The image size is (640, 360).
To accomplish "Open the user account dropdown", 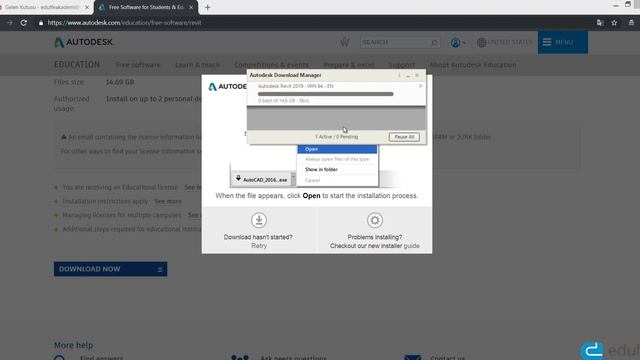I will 458,42.
